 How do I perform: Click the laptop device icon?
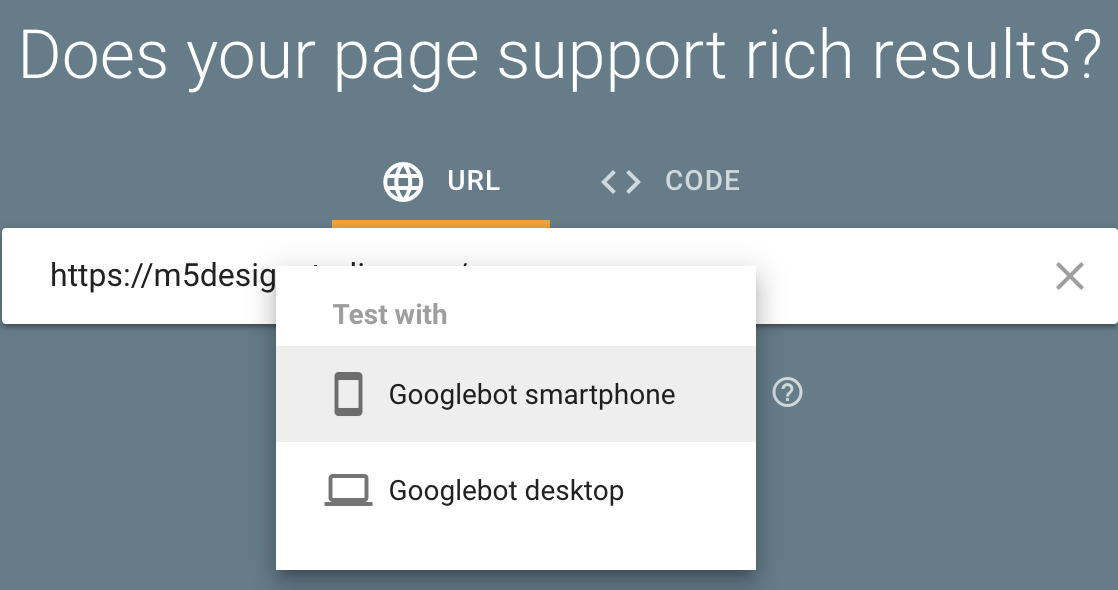(x=349, y=490)
